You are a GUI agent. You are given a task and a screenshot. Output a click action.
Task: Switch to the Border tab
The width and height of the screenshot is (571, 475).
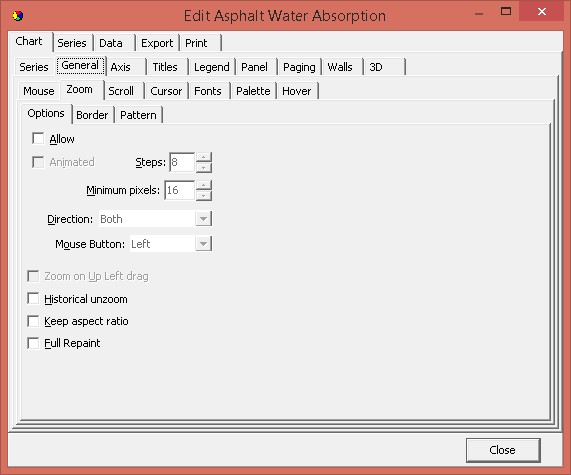(92, 115)
